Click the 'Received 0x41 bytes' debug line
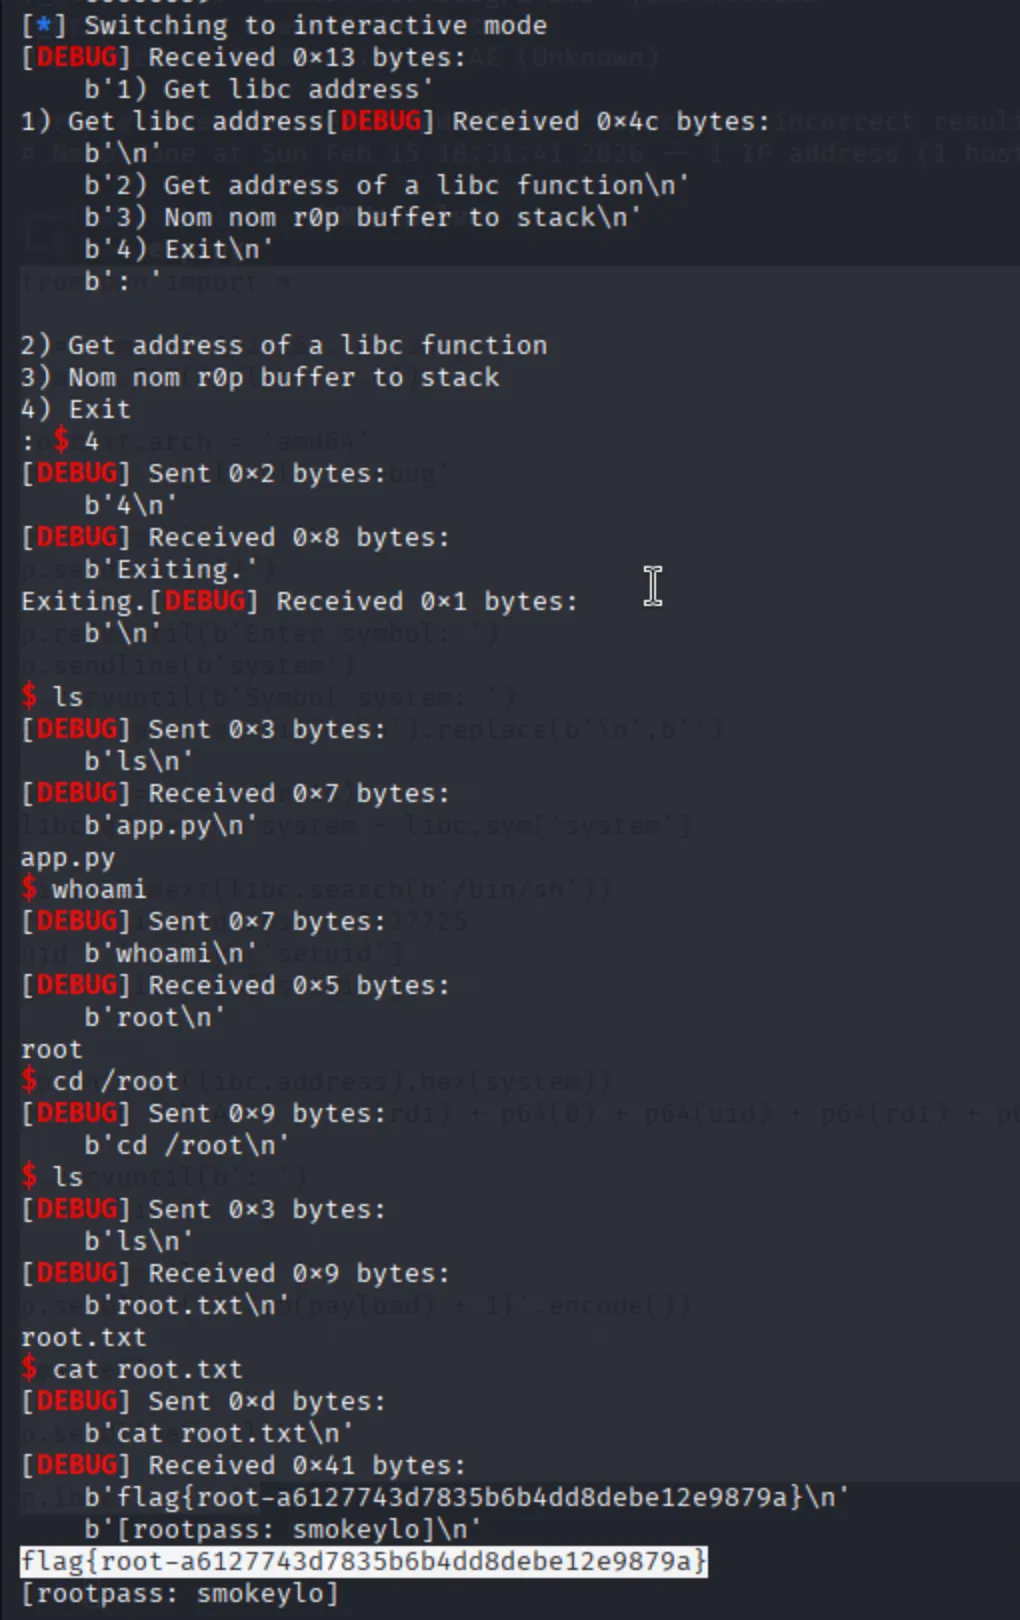This screenshot has width=1020, height=1620. (243, 1465)
